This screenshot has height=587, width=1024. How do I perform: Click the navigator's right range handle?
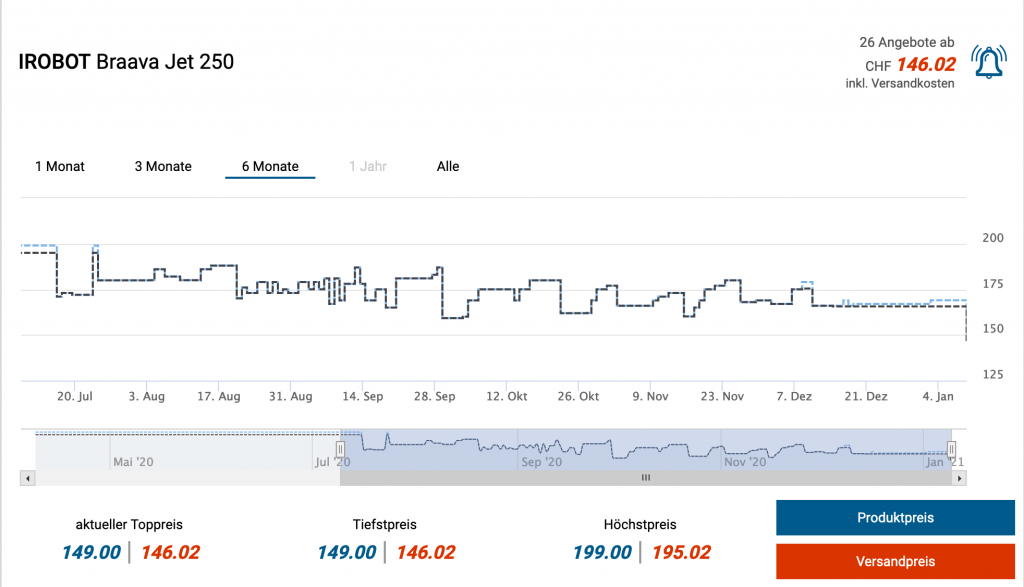tap(952, 449)
